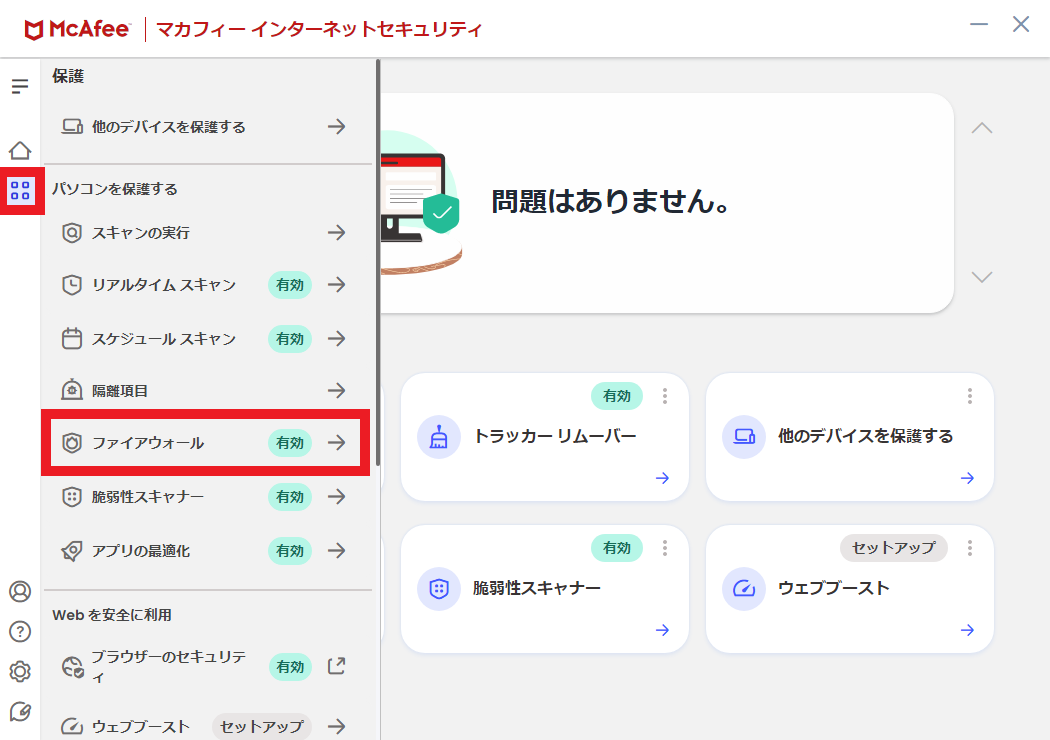Screen dimensions: 1050x740
Task: Click セットアップ badge on ウェブブースト menu row
Action: pyautogui.click(x=262, y=726)
